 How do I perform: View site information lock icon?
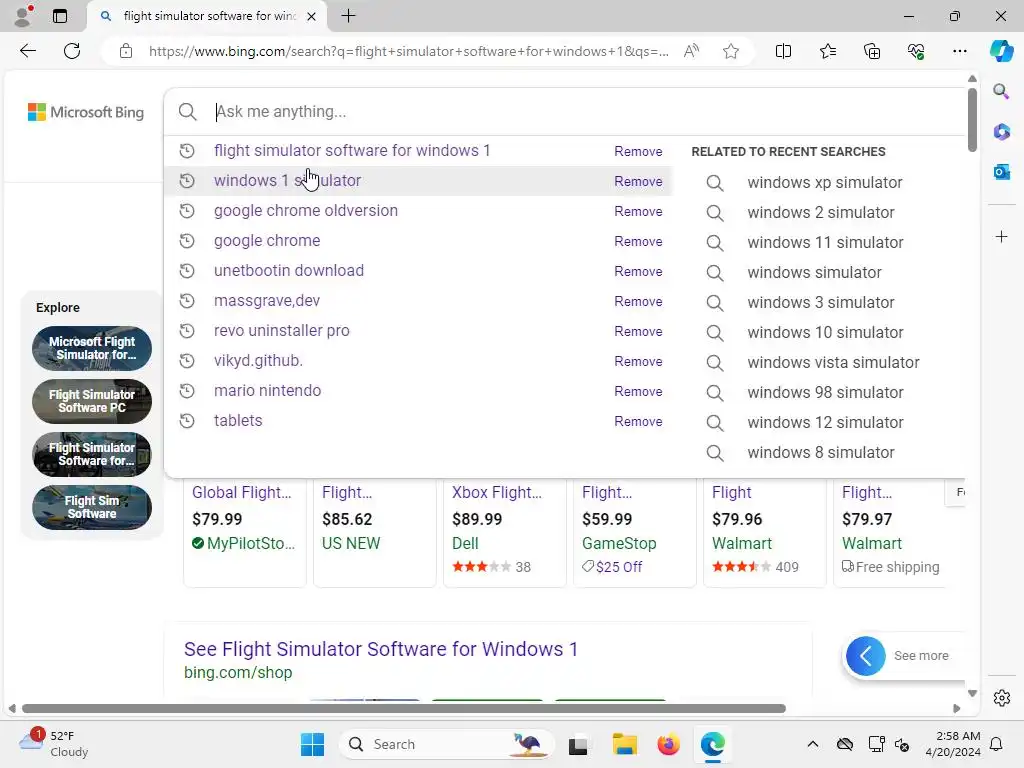pos(126,51)
